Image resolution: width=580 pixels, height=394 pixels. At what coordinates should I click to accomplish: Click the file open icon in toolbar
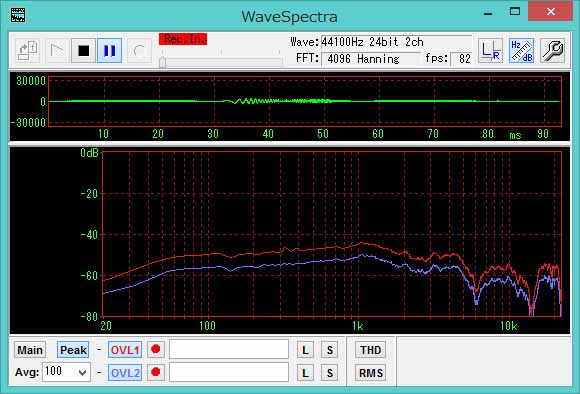27,51
